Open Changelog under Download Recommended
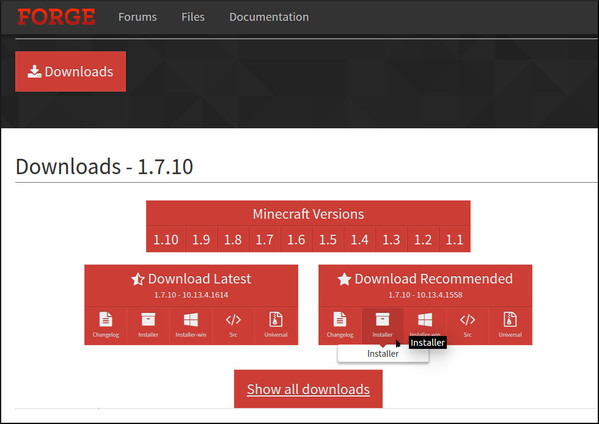Image resolution: width=599 pixels, height=424 pixels. coord(340,325)
